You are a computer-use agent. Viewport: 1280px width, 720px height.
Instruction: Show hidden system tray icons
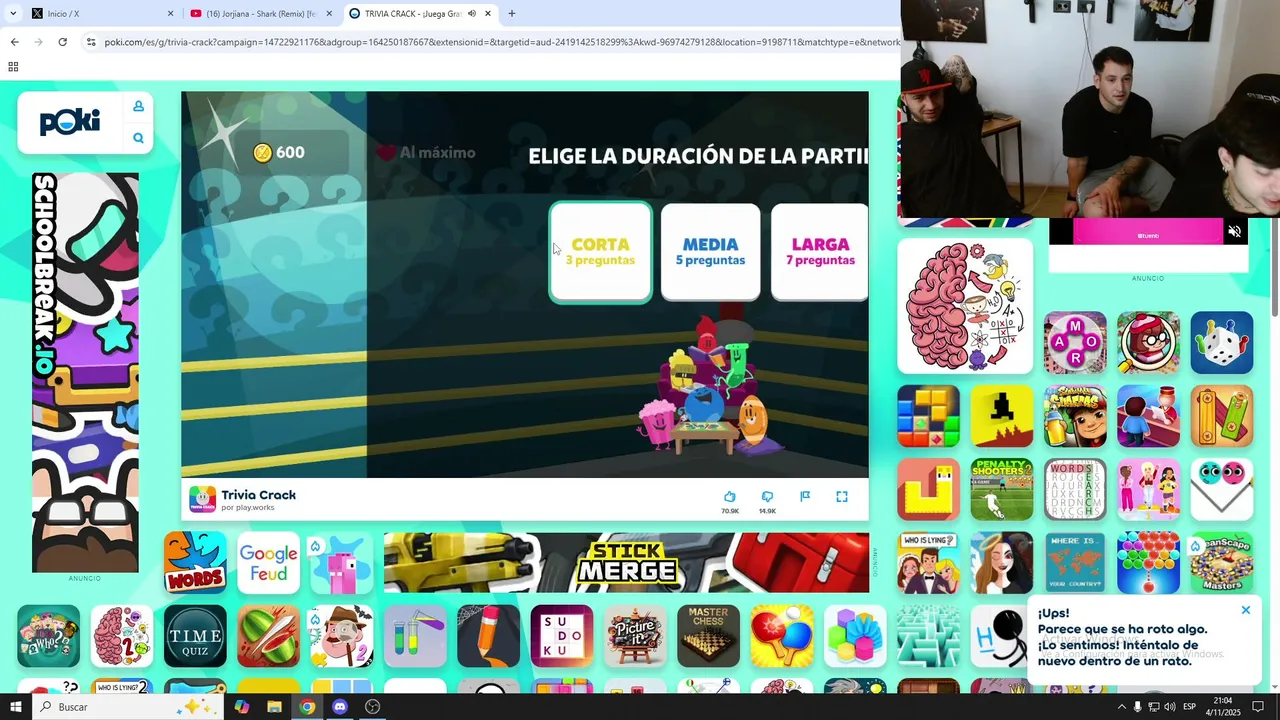click(x=1121, y=707)
